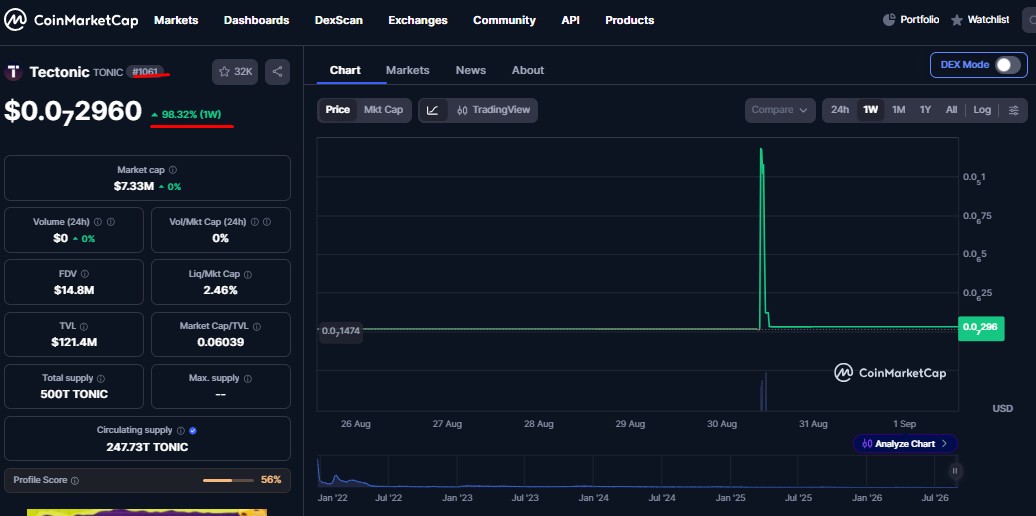1036x516 pixels.
Task: Set chart range to 1W
Action: [871, 110]
